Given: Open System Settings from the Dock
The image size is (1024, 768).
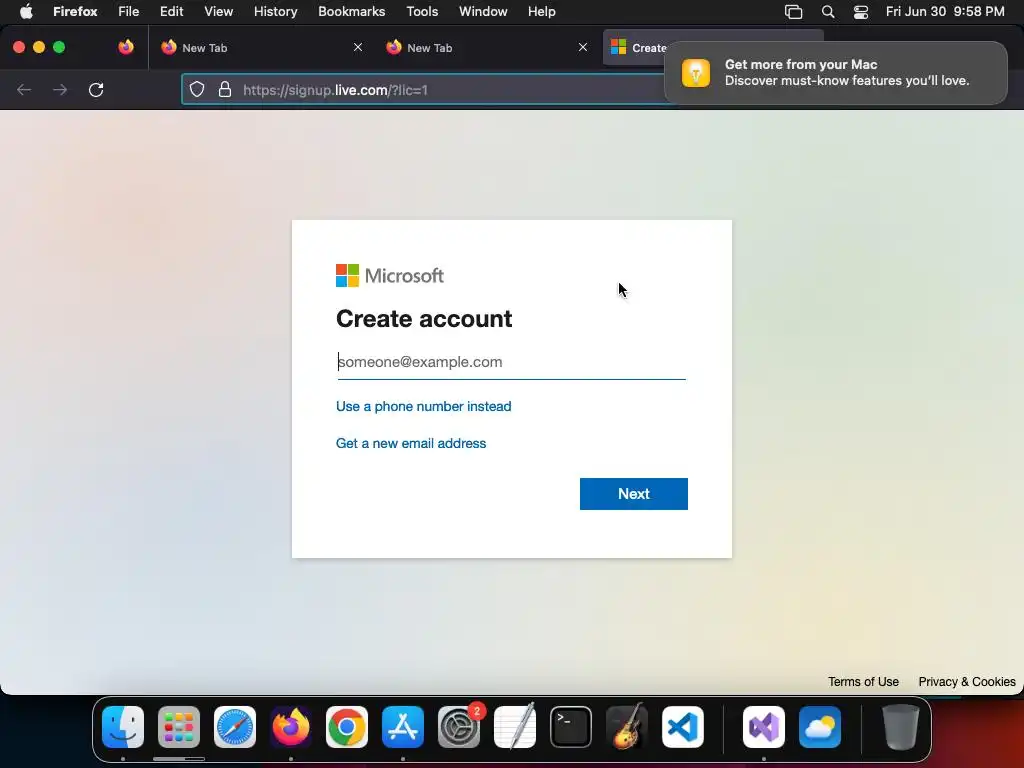Looking at the screenshot, I should click(459, 727).
